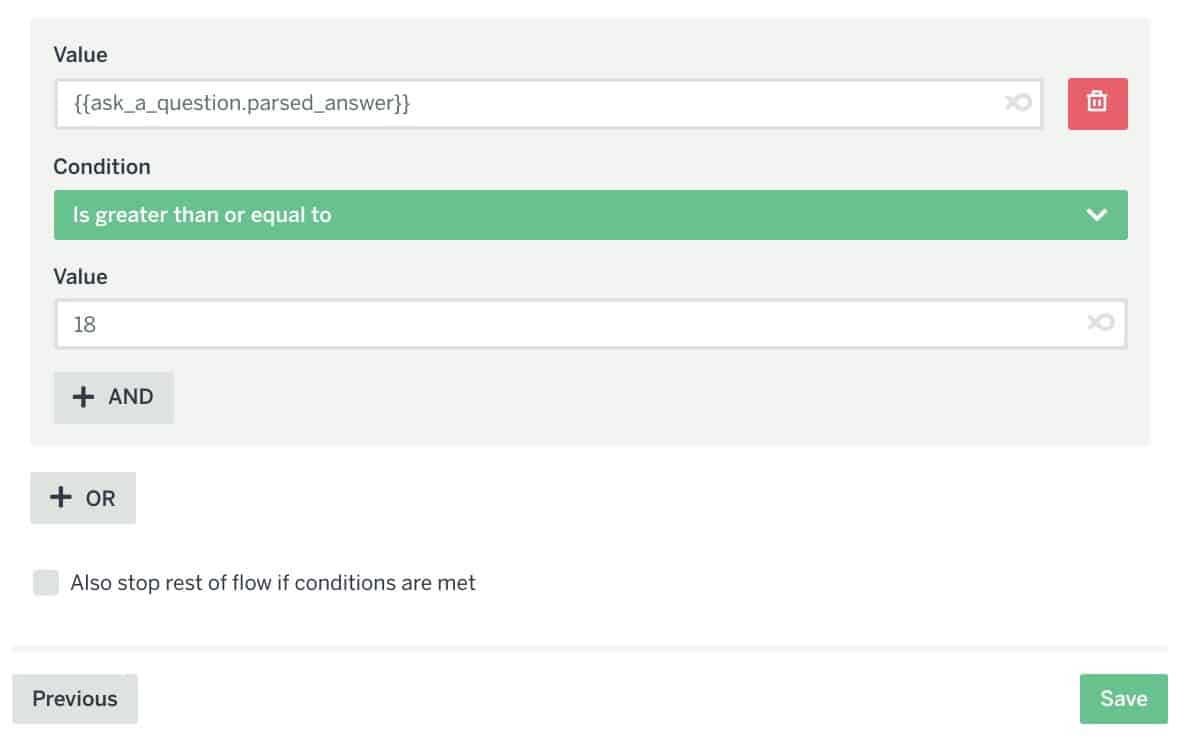This screenshot has height=744, width=1184.
Task: Click the number 18 in the second field
Action: pyautogui.click(x=85, y=324)
